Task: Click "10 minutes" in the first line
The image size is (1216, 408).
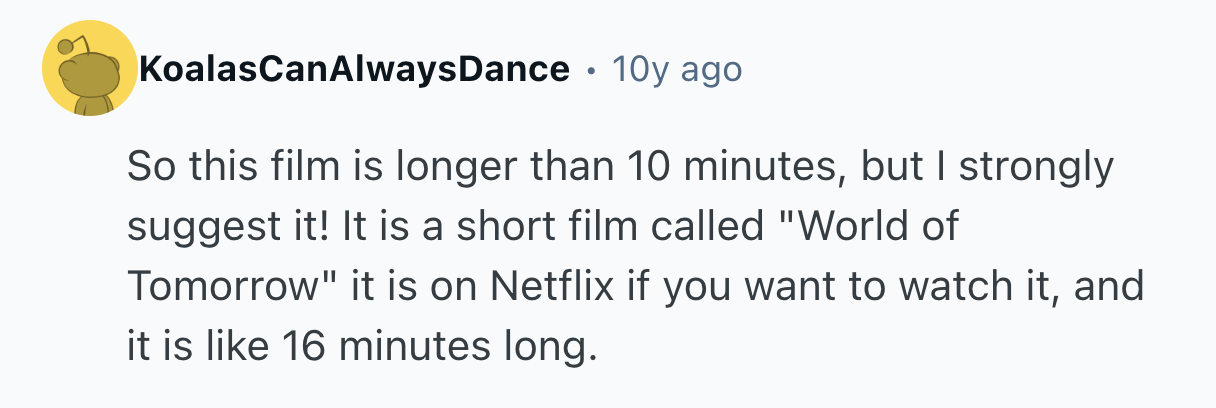Action: tap(727, 167)
